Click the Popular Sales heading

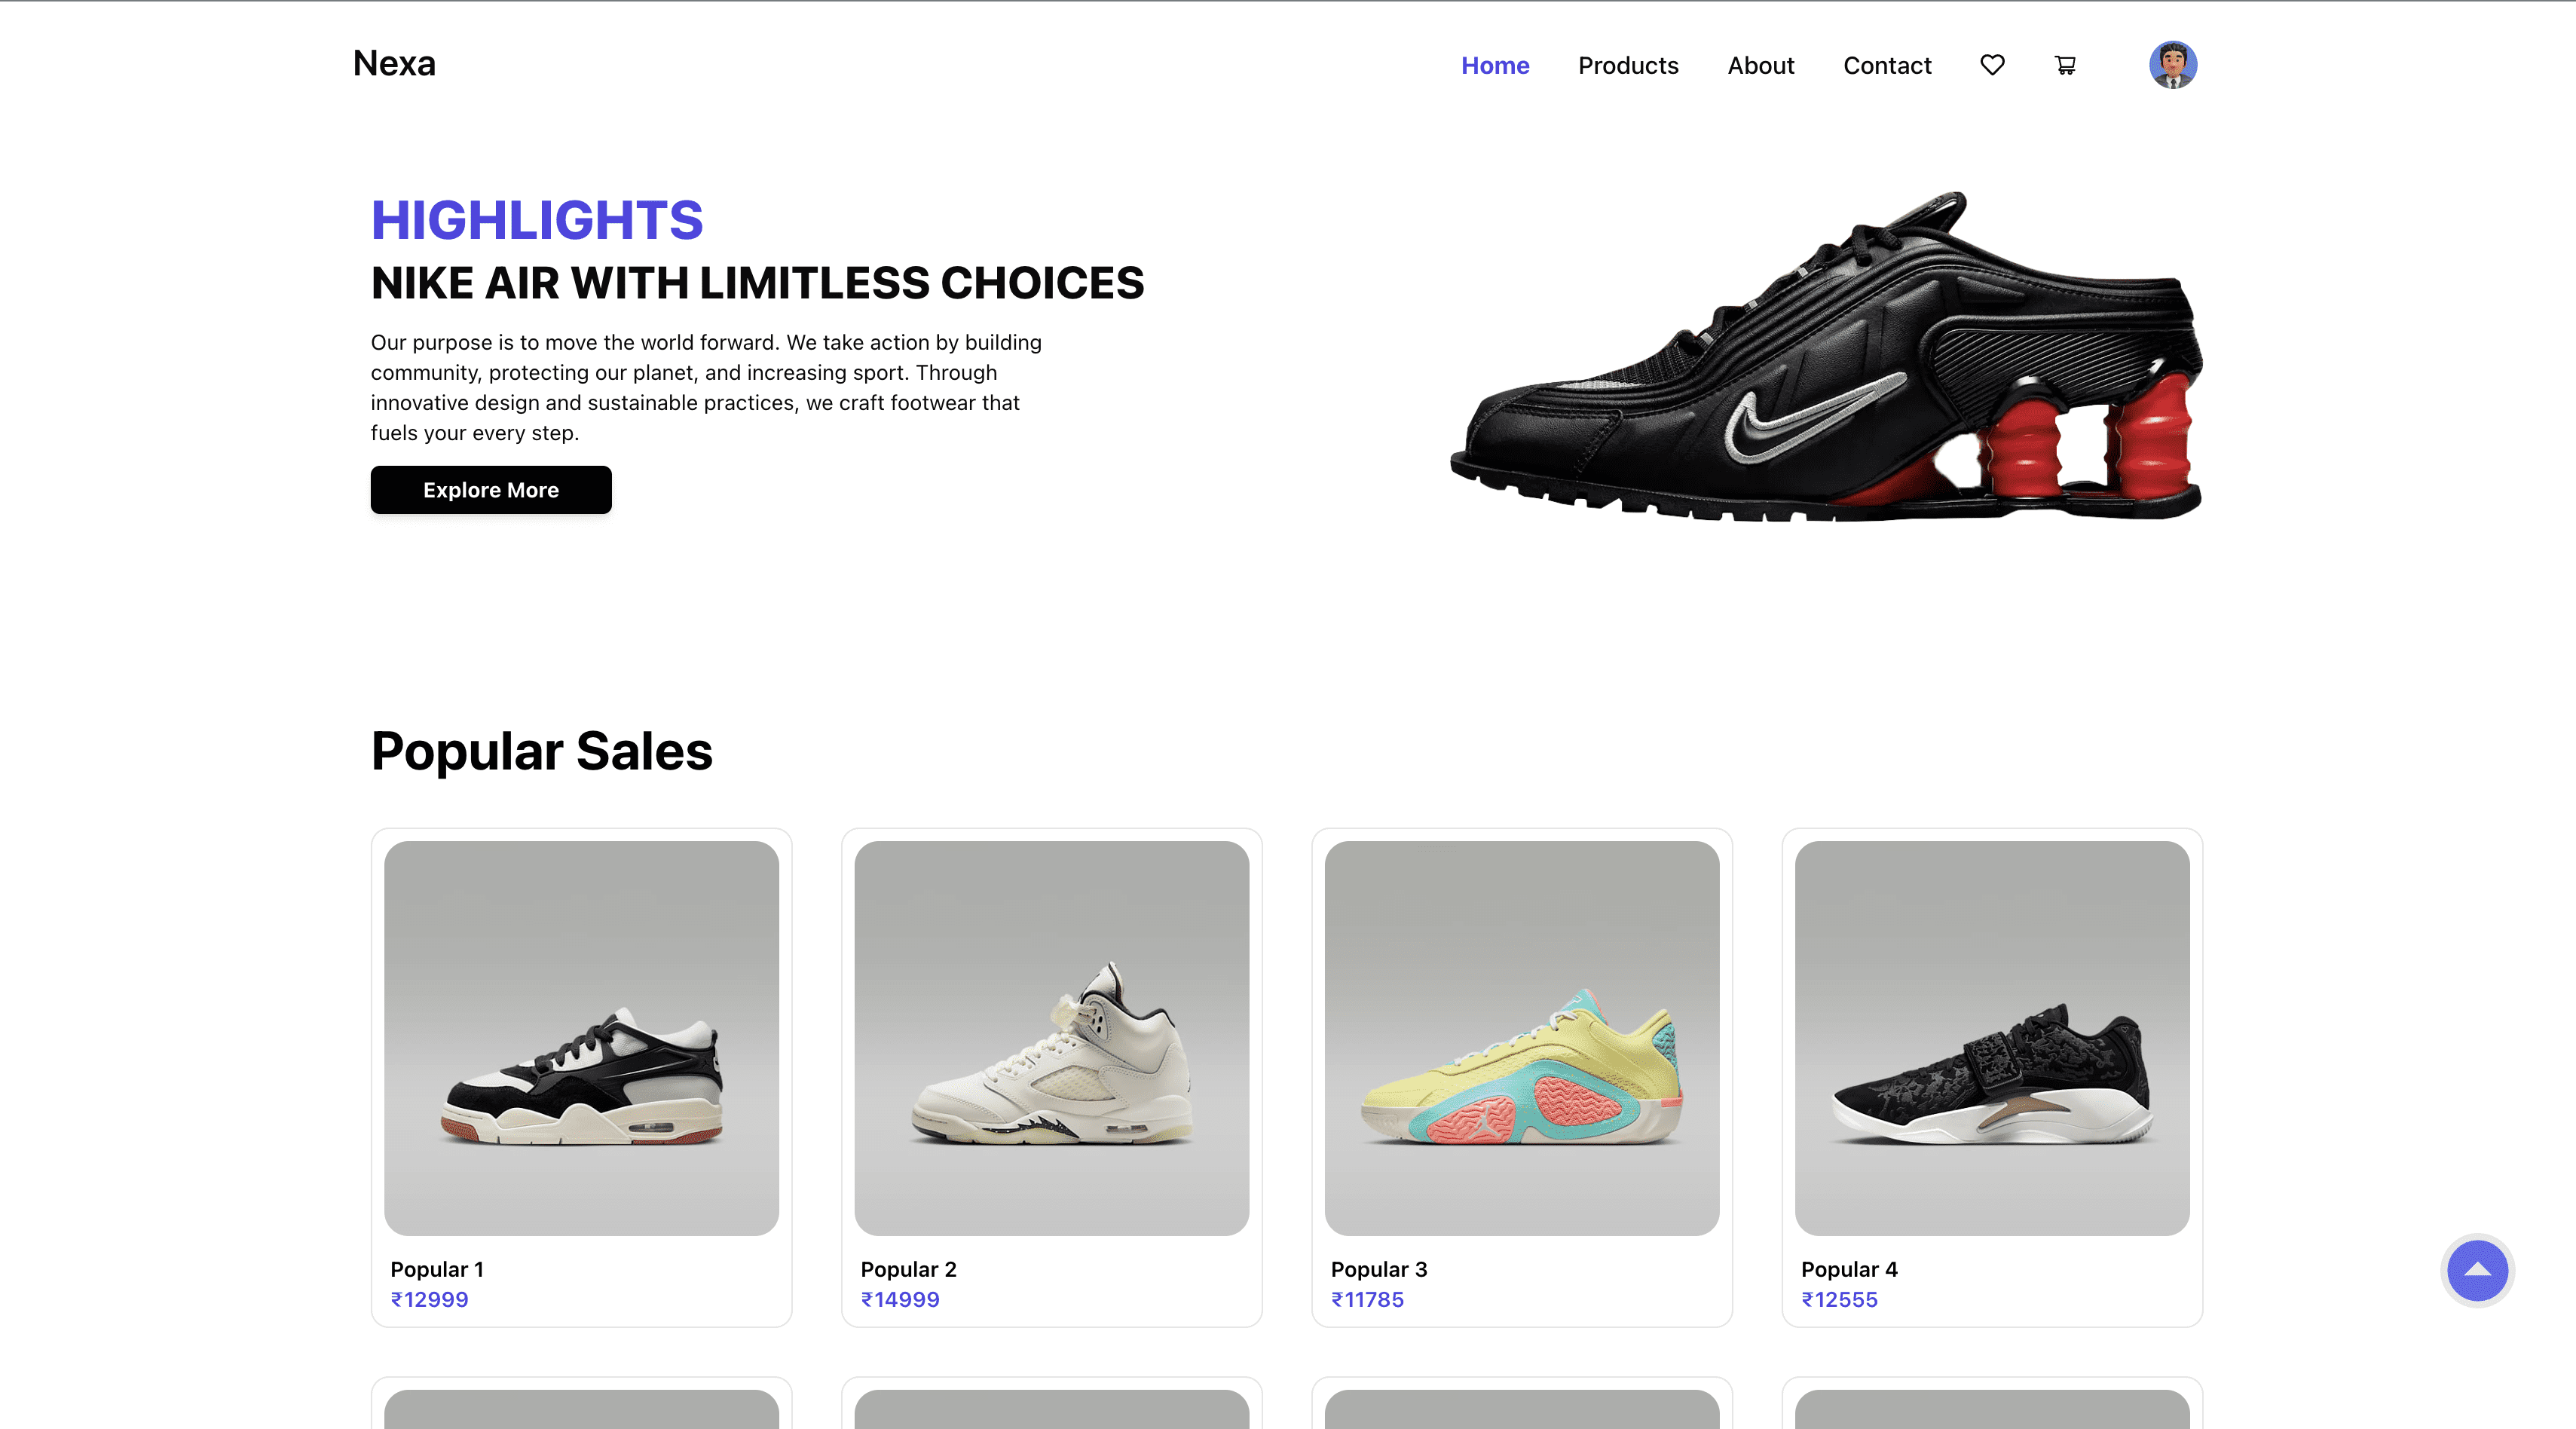pyautogui.click(x=542, y=751)
